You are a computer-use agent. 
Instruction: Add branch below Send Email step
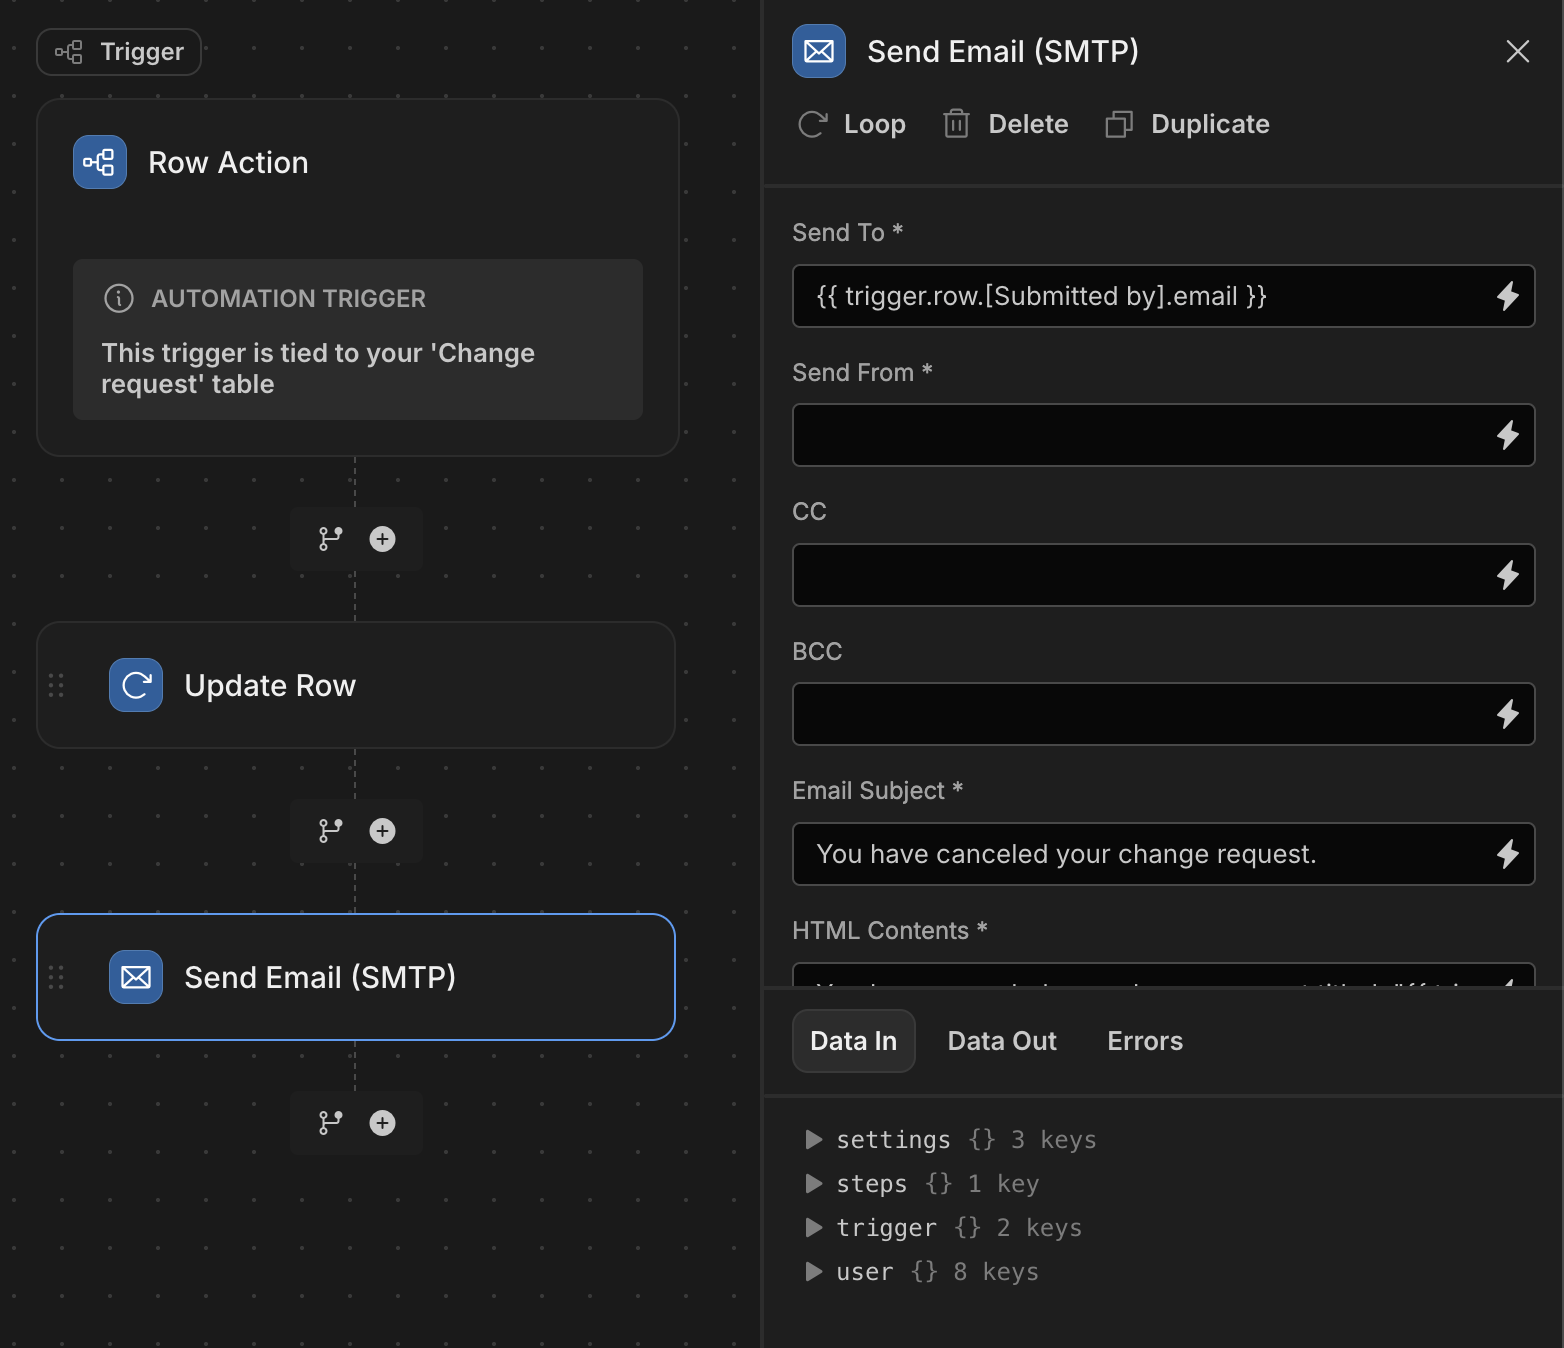pyautogui.click(x=330, y=1123)
